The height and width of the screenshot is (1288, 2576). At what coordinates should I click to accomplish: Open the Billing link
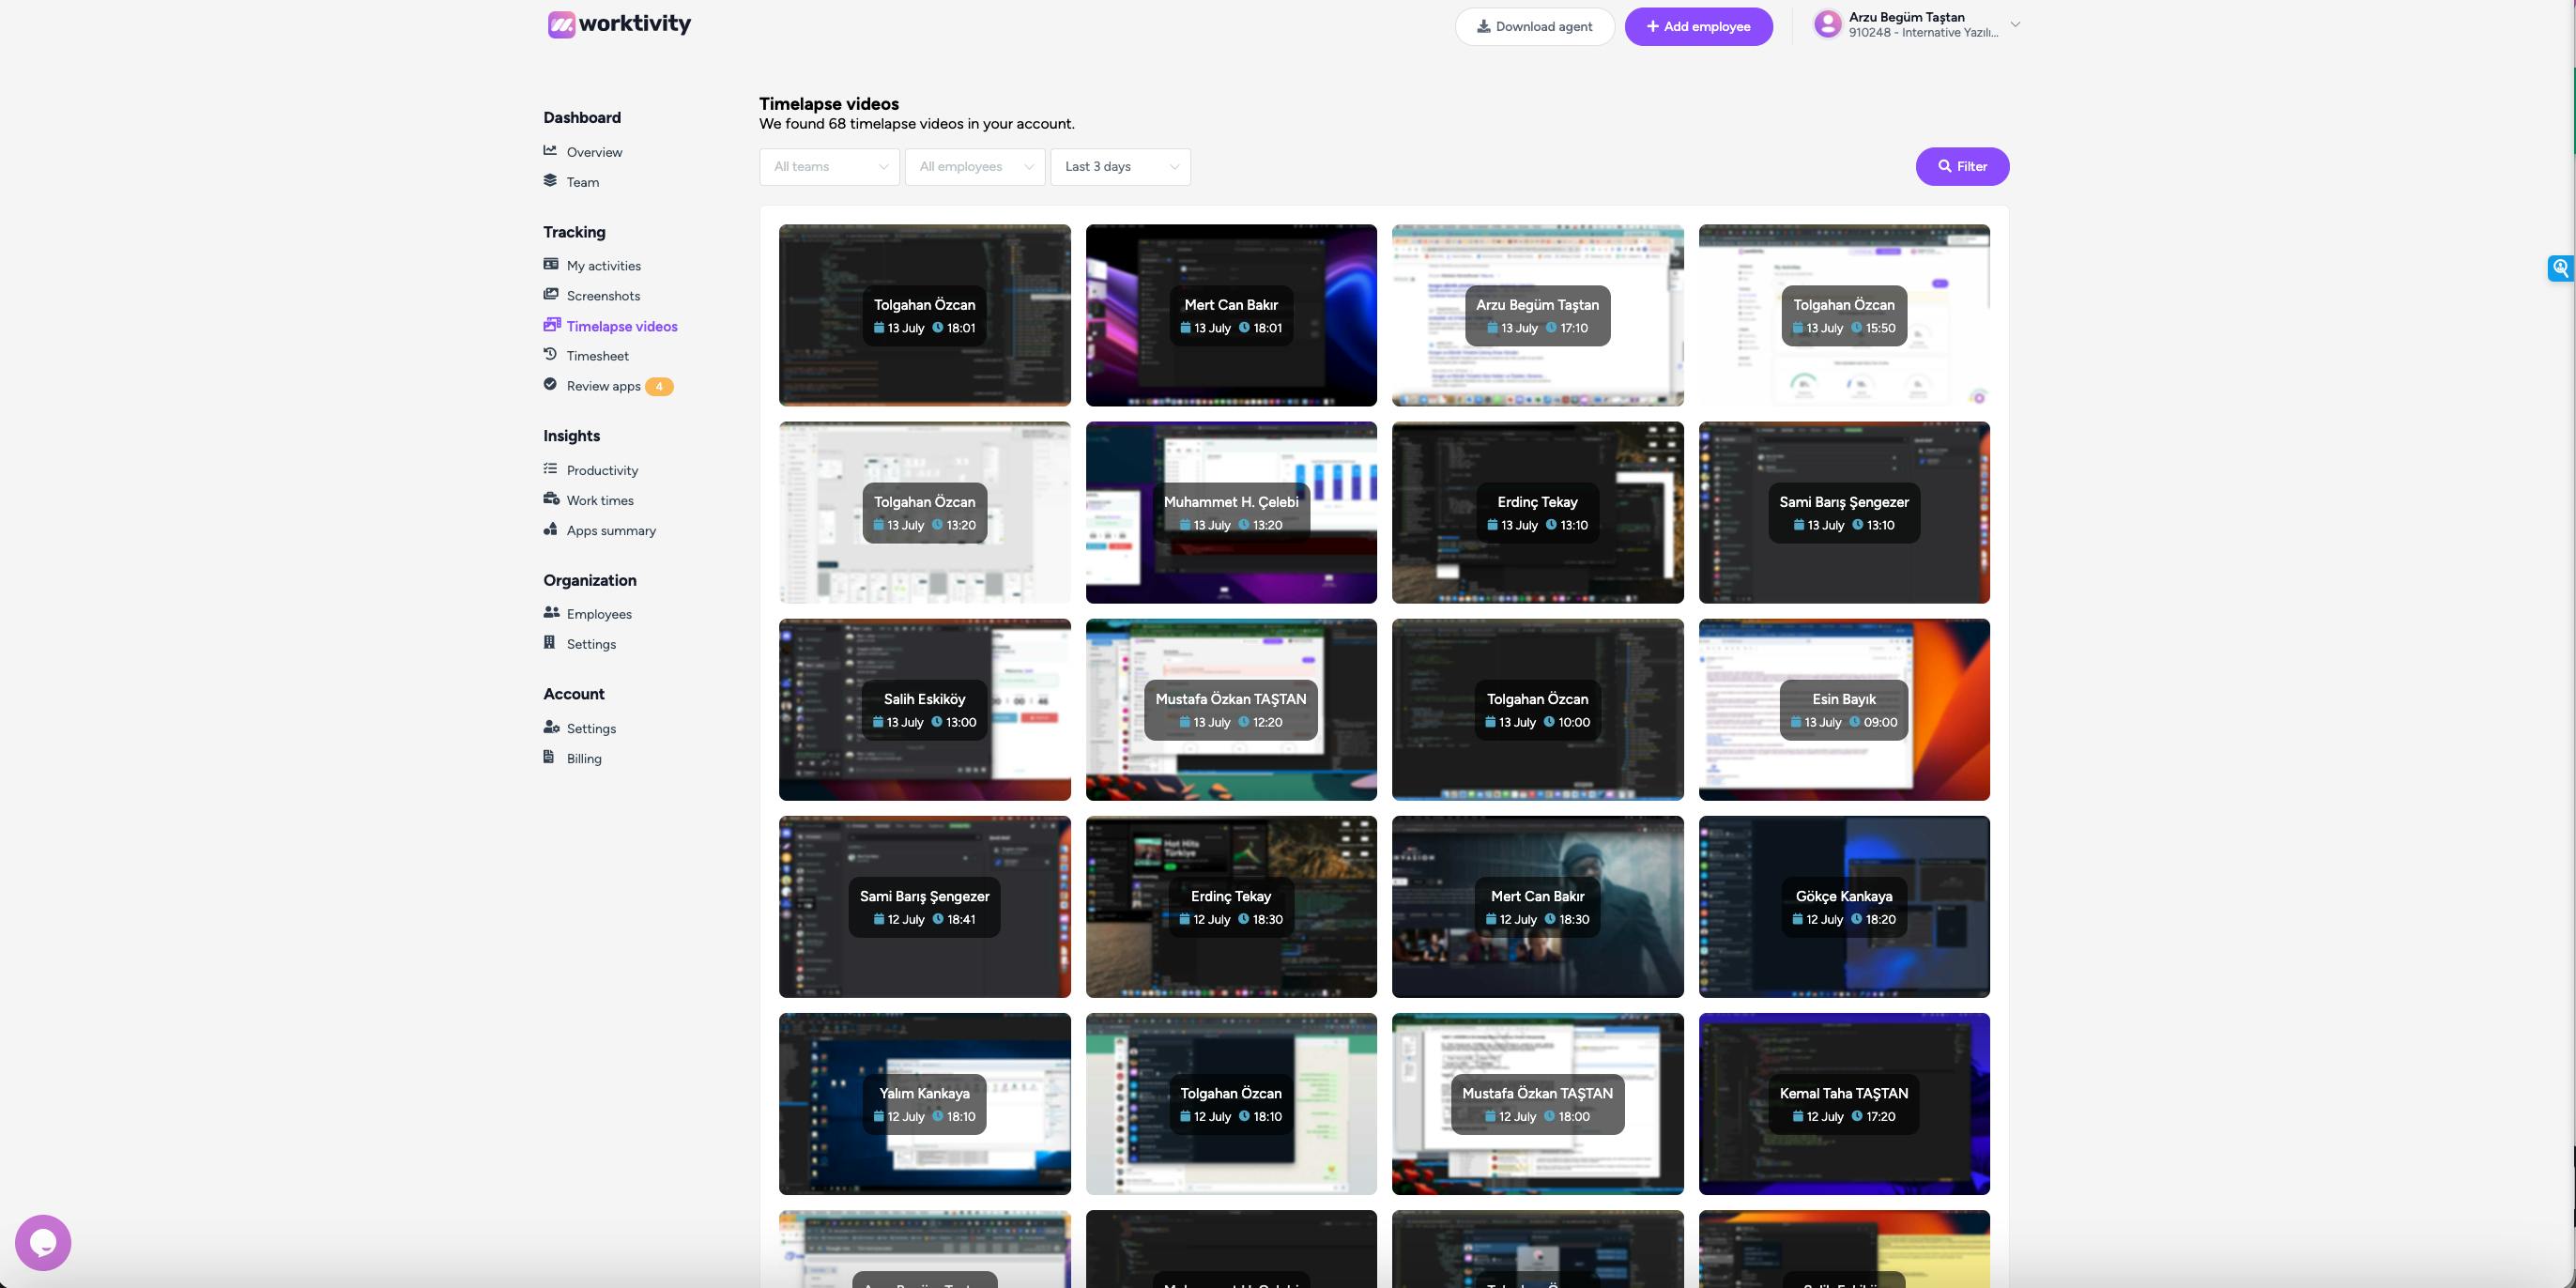(584, 759)
